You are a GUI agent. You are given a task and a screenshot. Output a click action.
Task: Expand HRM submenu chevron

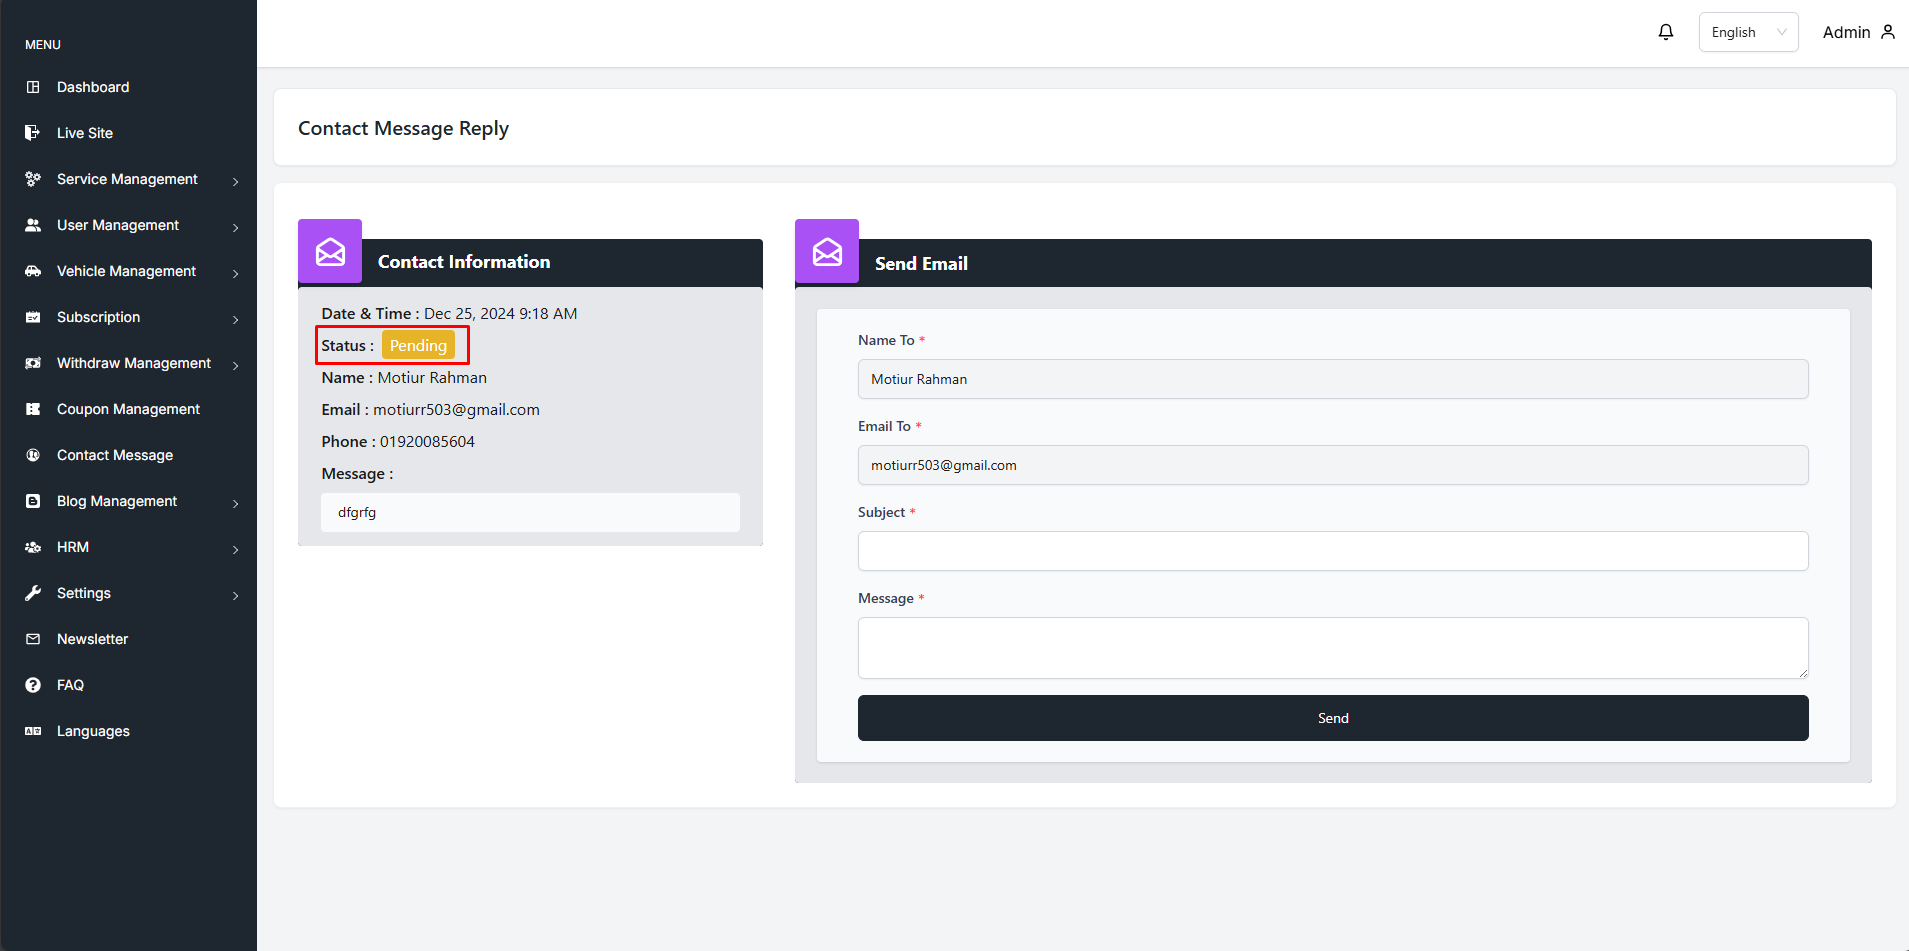236,549
